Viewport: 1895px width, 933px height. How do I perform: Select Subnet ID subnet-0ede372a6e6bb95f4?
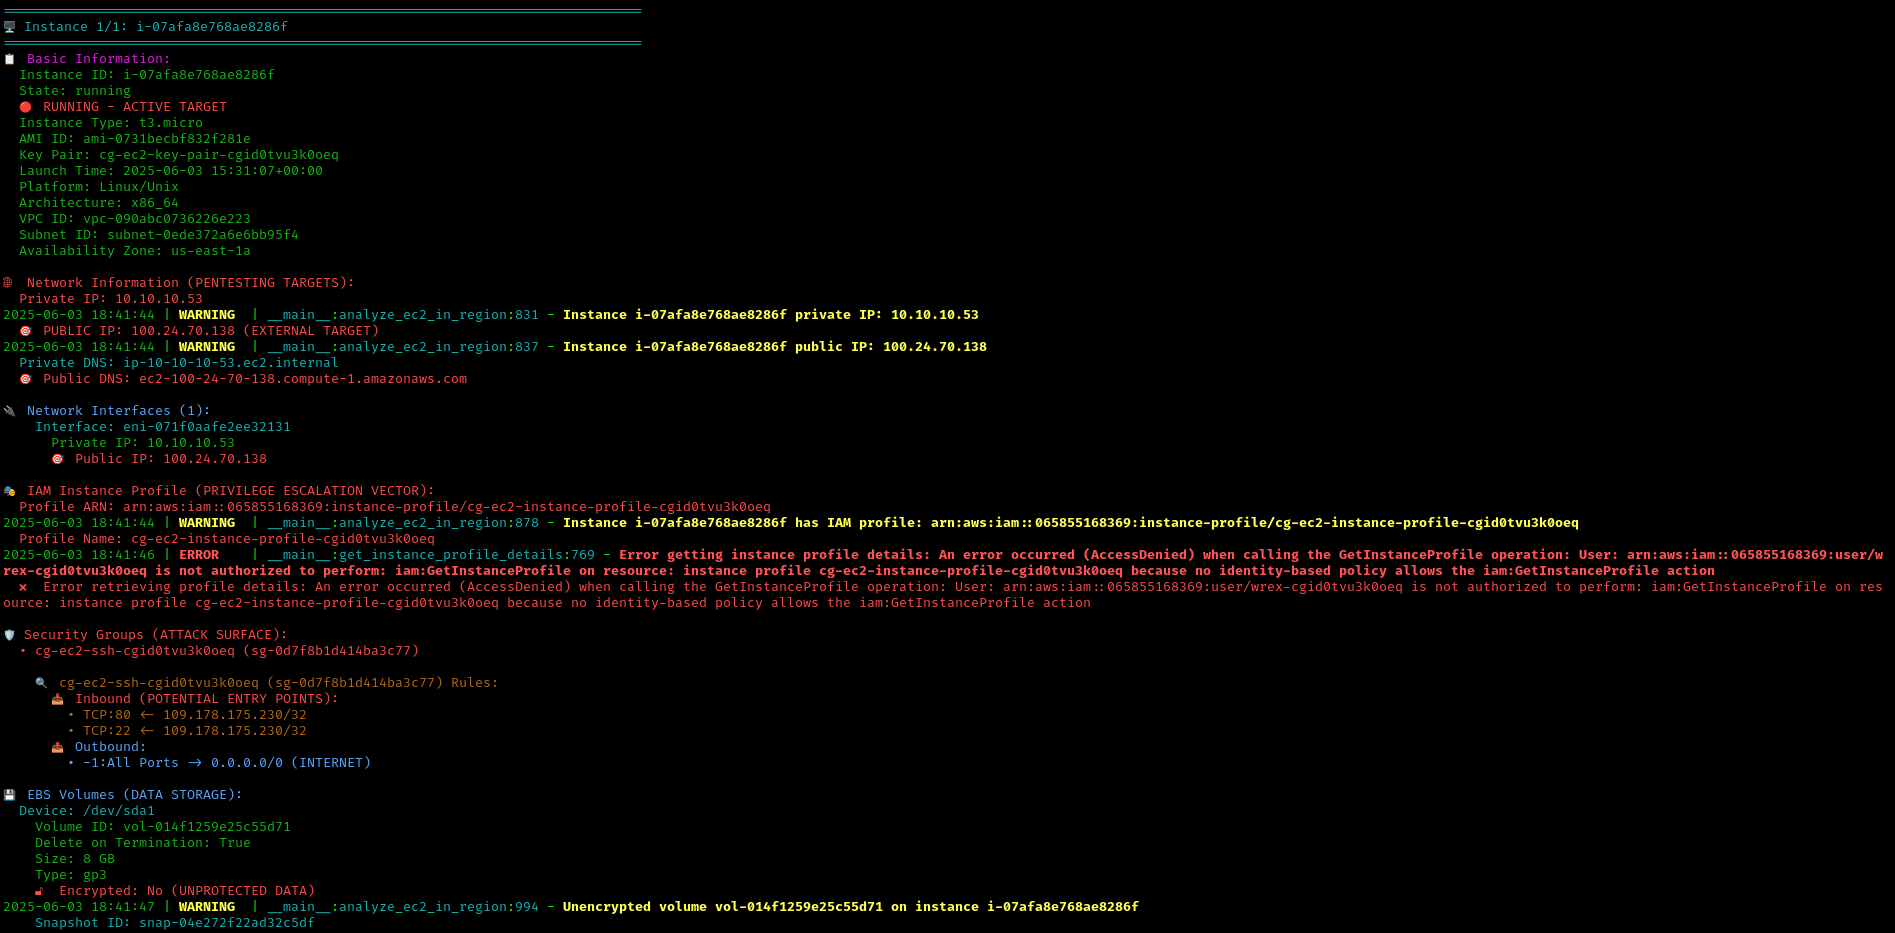click(159, 235)
